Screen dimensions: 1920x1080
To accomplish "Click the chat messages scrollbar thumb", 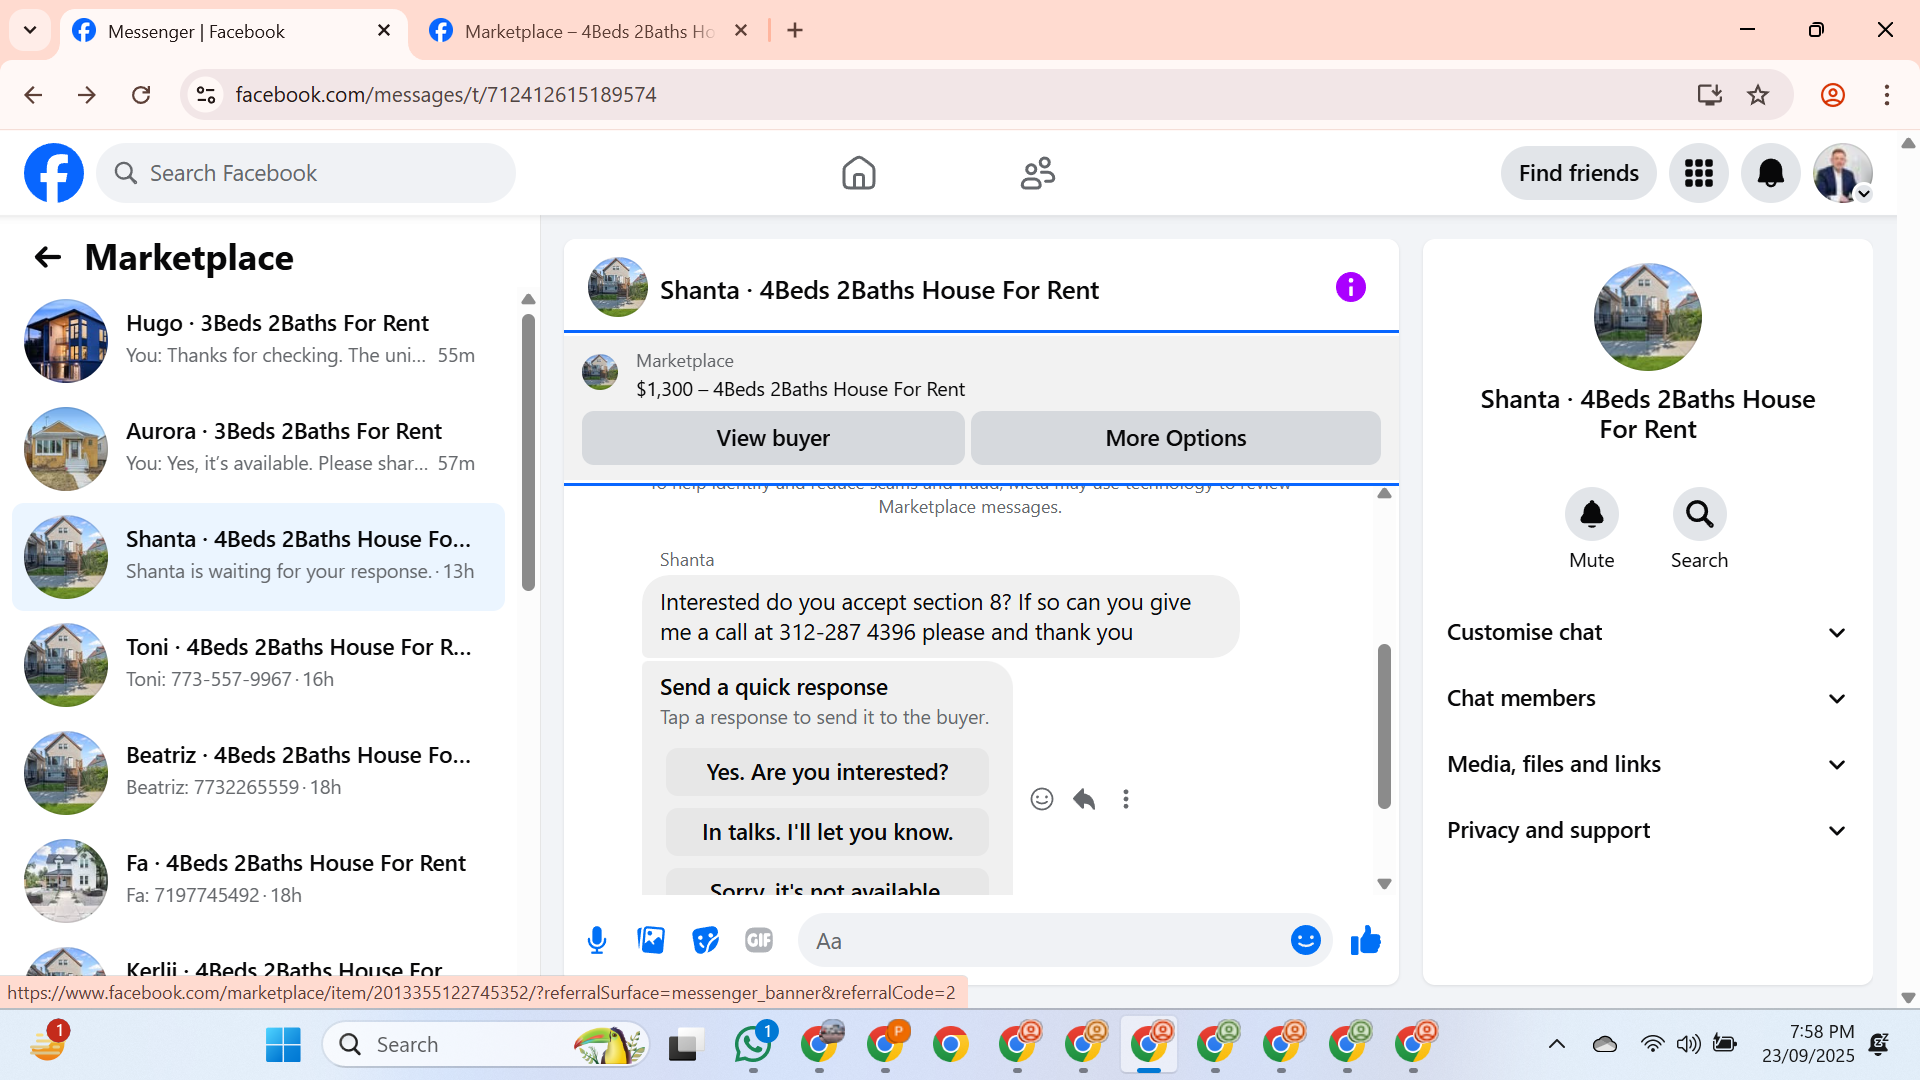I will (x=1384, y=726).
